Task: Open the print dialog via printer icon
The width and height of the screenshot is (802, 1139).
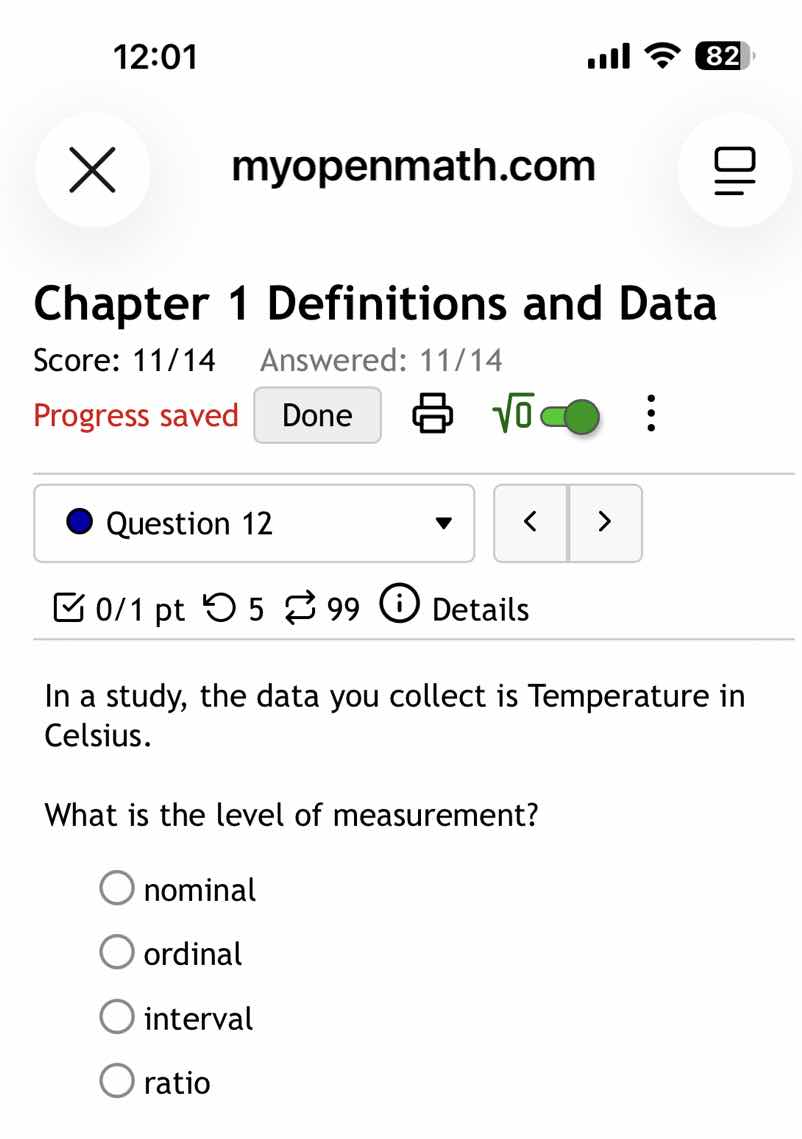Action: point(432,412)
